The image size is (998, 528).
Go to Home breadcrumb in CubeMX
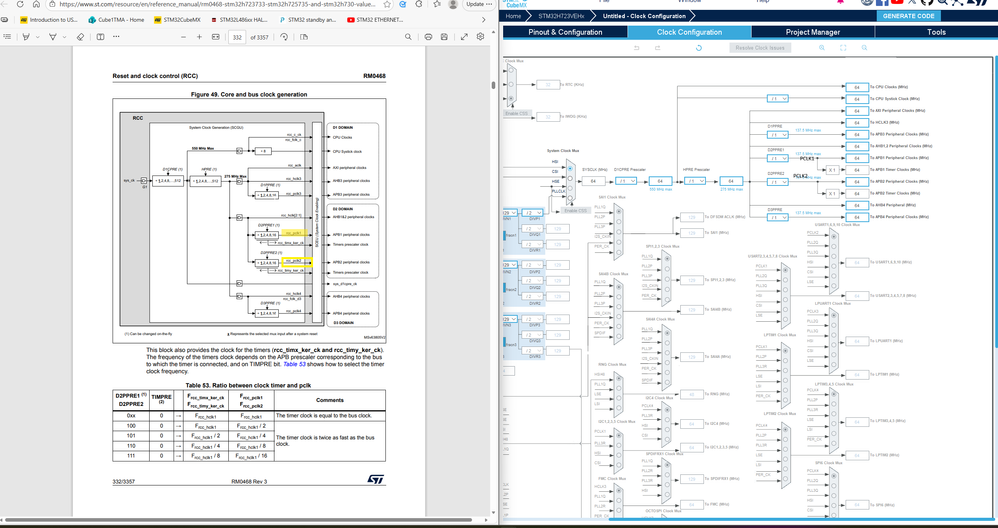[x=514, y=16]
